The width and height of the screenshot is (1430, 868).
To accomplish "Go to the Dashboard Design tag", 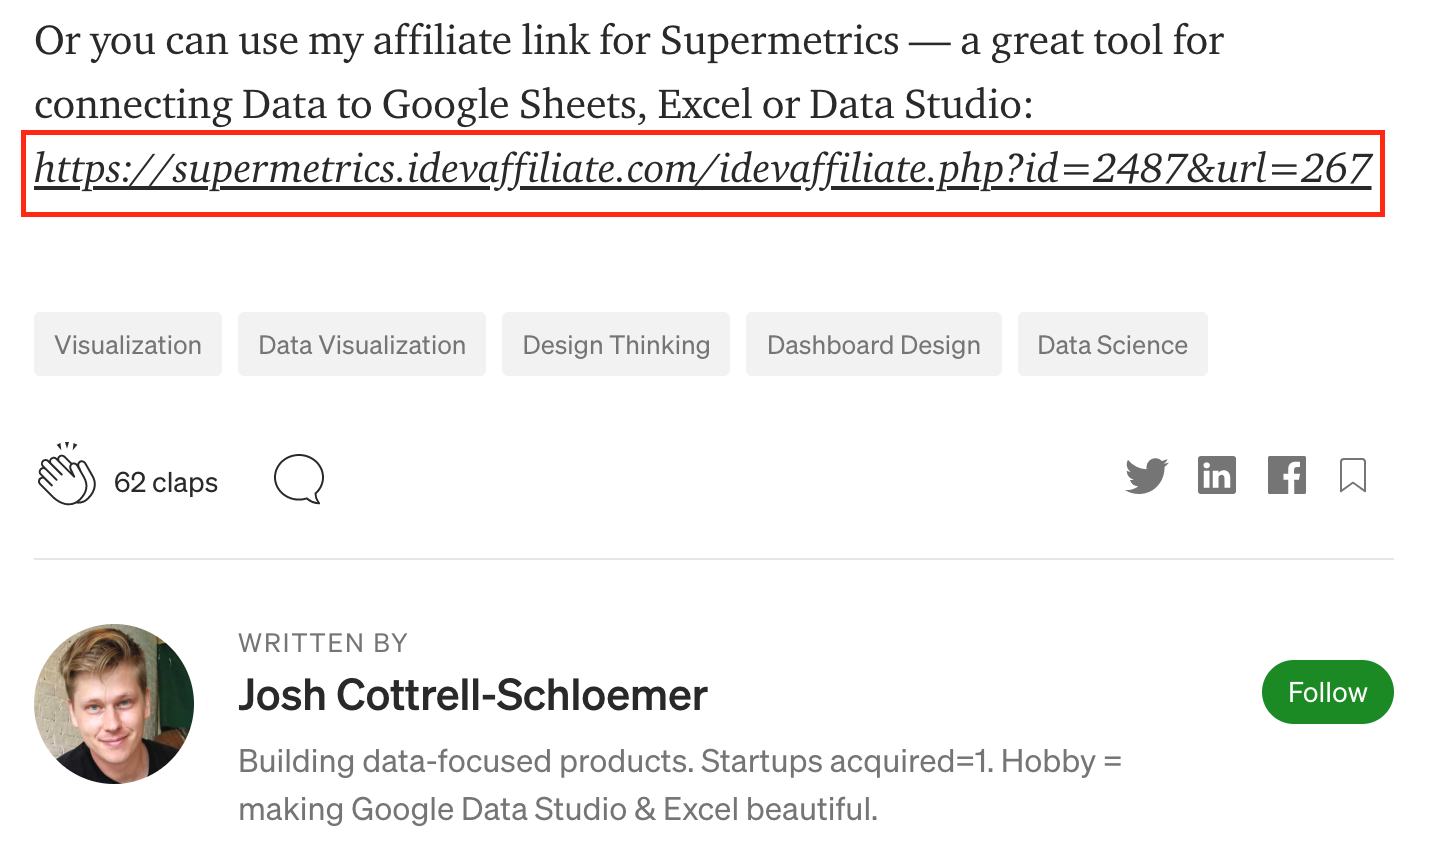I will coord(874,345).
